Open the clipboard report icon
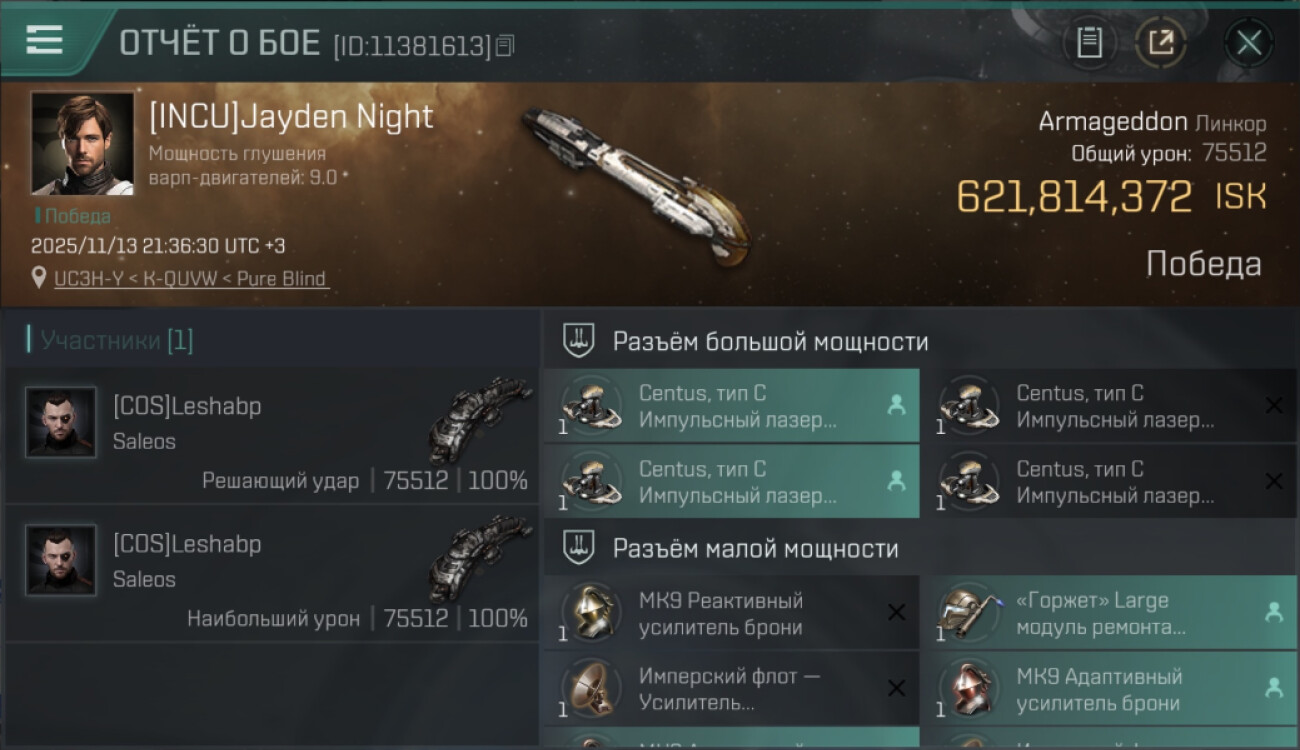 pyautogui.click(x=1089, y=43)
